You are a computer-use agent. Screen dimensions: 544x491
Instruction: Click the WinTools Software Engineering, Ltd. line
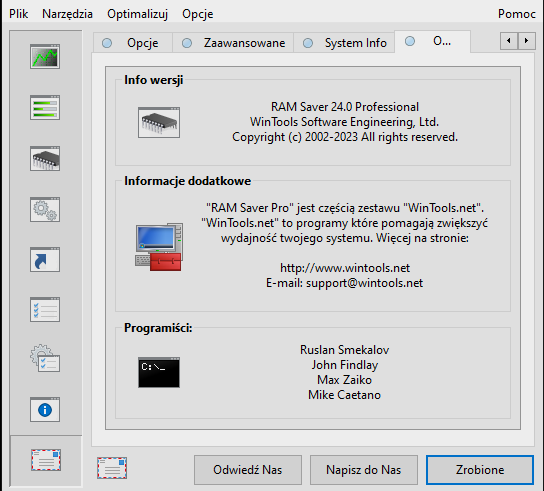pyautogui.click(x=345, y=122)
